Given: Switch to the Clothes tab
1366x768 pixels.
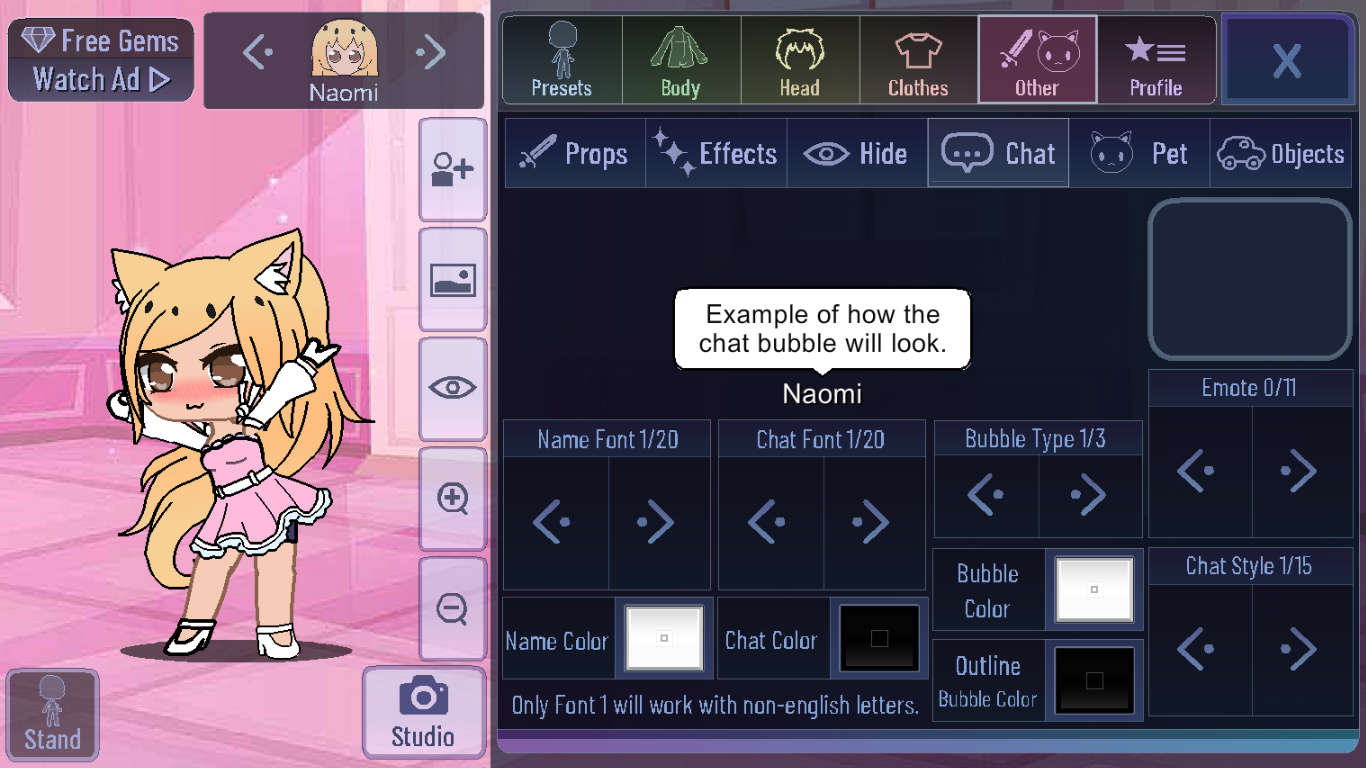Looking at the screenshot, I should point(918,59).
